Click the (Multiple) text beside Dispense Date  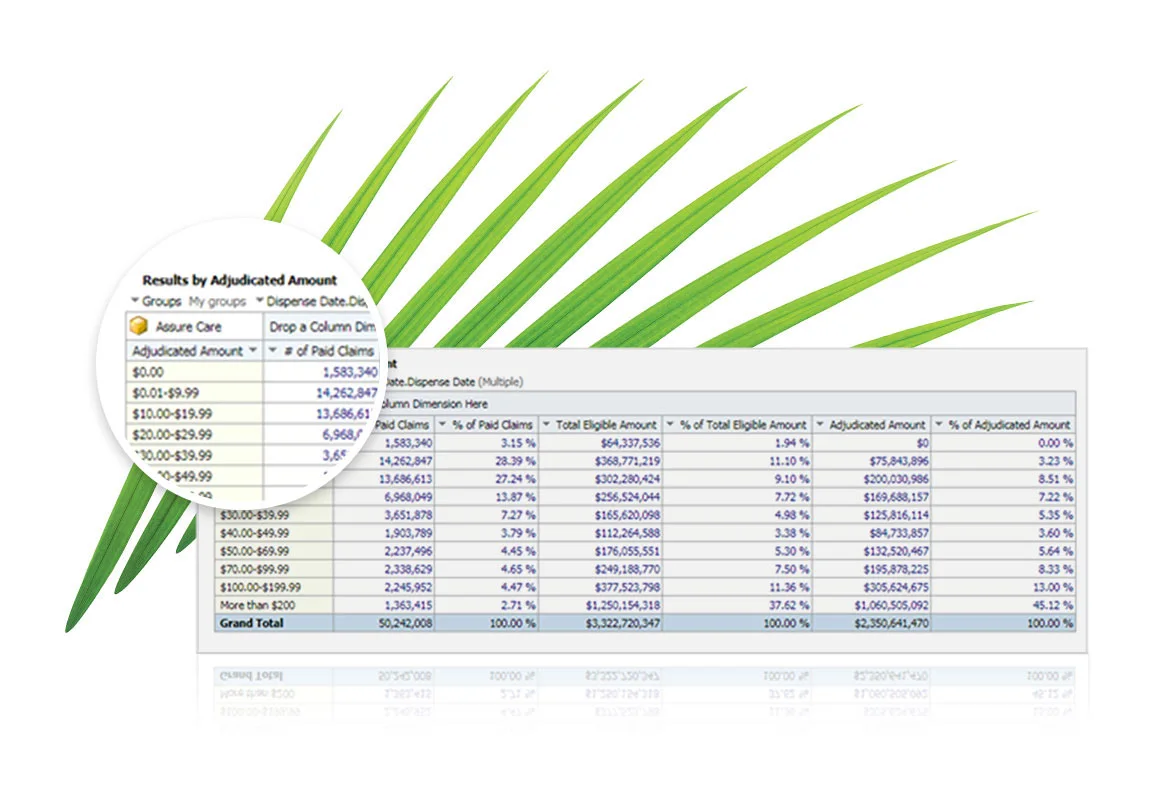click(501, 382)
